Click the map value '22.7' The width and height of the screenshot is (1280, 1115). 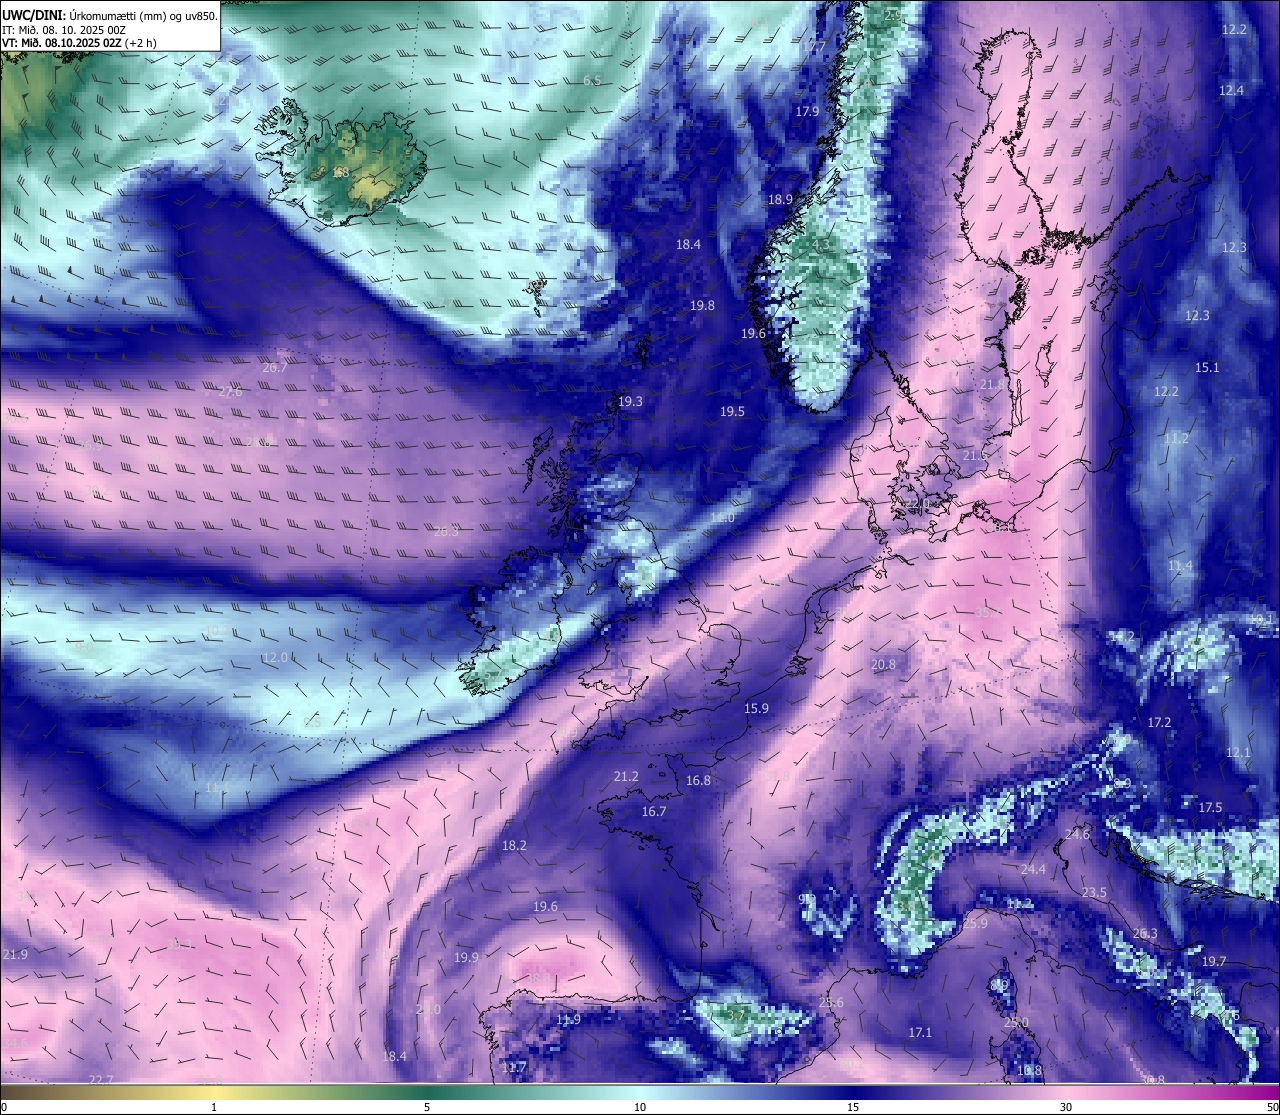(x=101, y=1080)
